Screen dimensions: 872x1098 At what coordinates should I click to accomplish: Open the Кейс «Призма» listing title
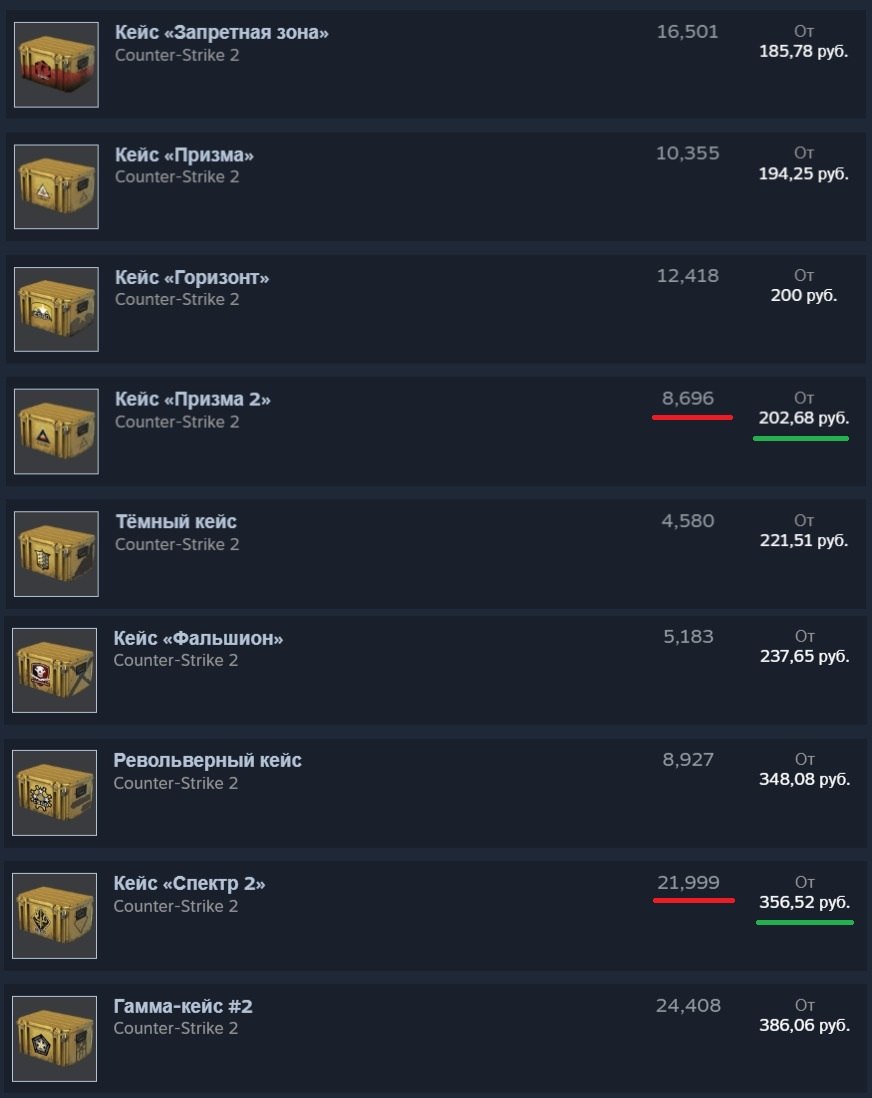(x=184, y=155)
